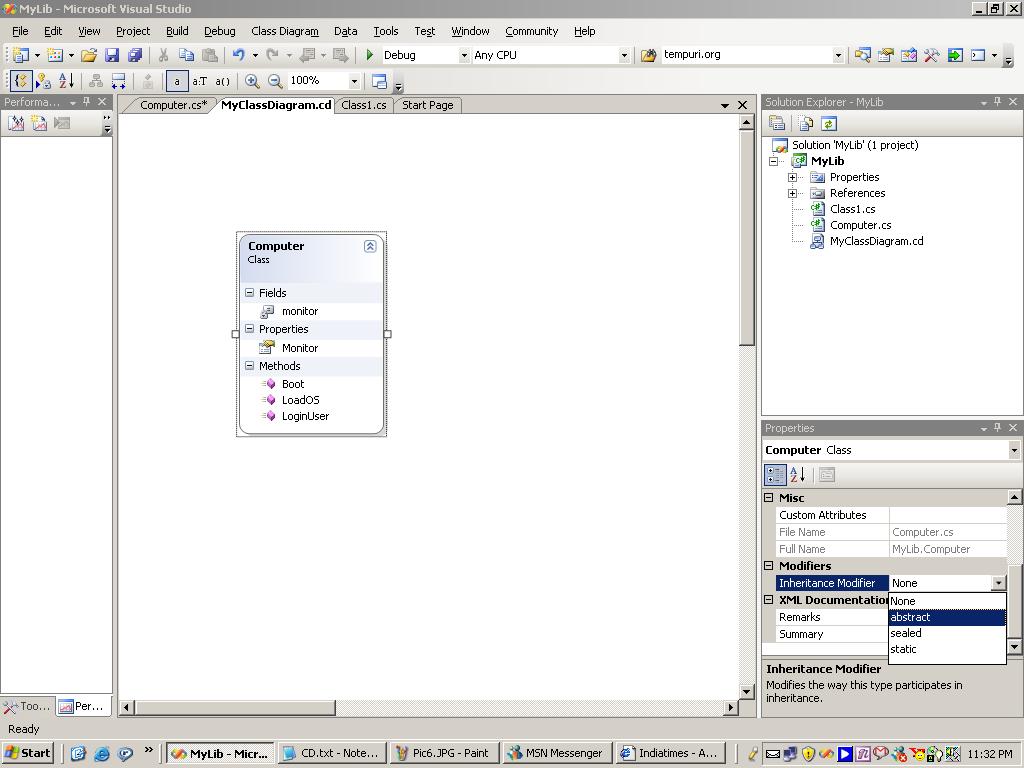Screen dimensions: 1024x768
Task: Zoom out on the class diagram
Action: tap(276, 81)
